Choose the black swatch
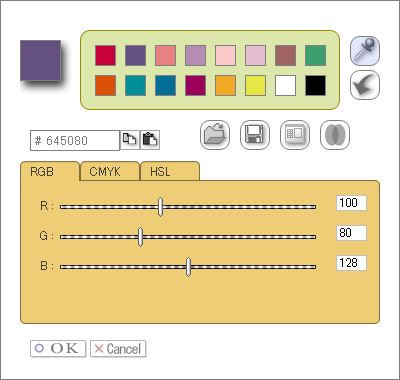 coord(315,86)
